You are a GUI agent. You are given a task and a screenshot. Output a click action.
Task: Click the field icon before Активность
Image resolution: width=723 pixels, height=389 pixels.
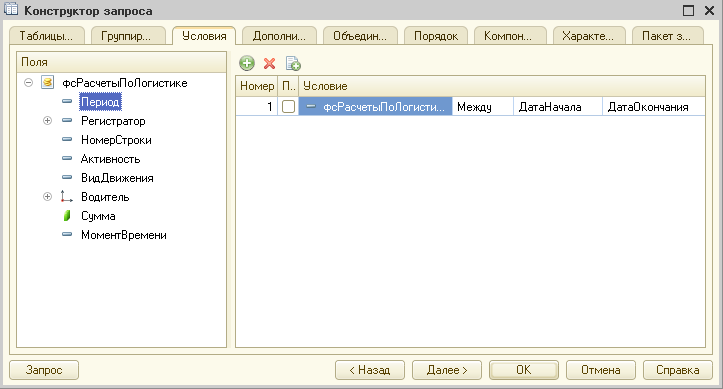pyautogui.click(x=67, y=158)
